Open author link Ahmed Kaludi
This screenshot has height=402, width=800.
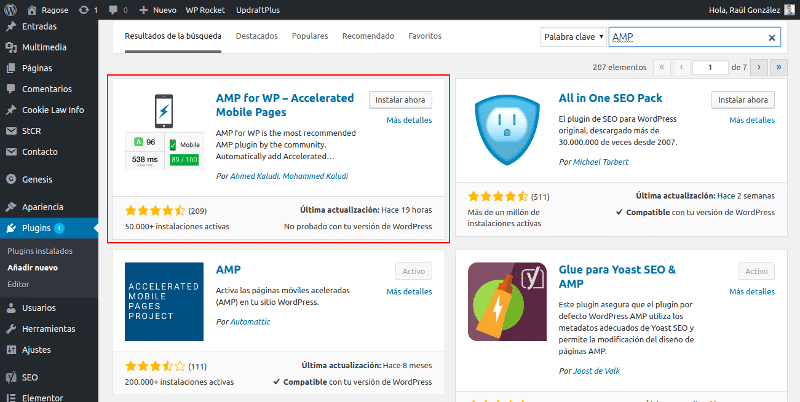click(x=255, y=176)
